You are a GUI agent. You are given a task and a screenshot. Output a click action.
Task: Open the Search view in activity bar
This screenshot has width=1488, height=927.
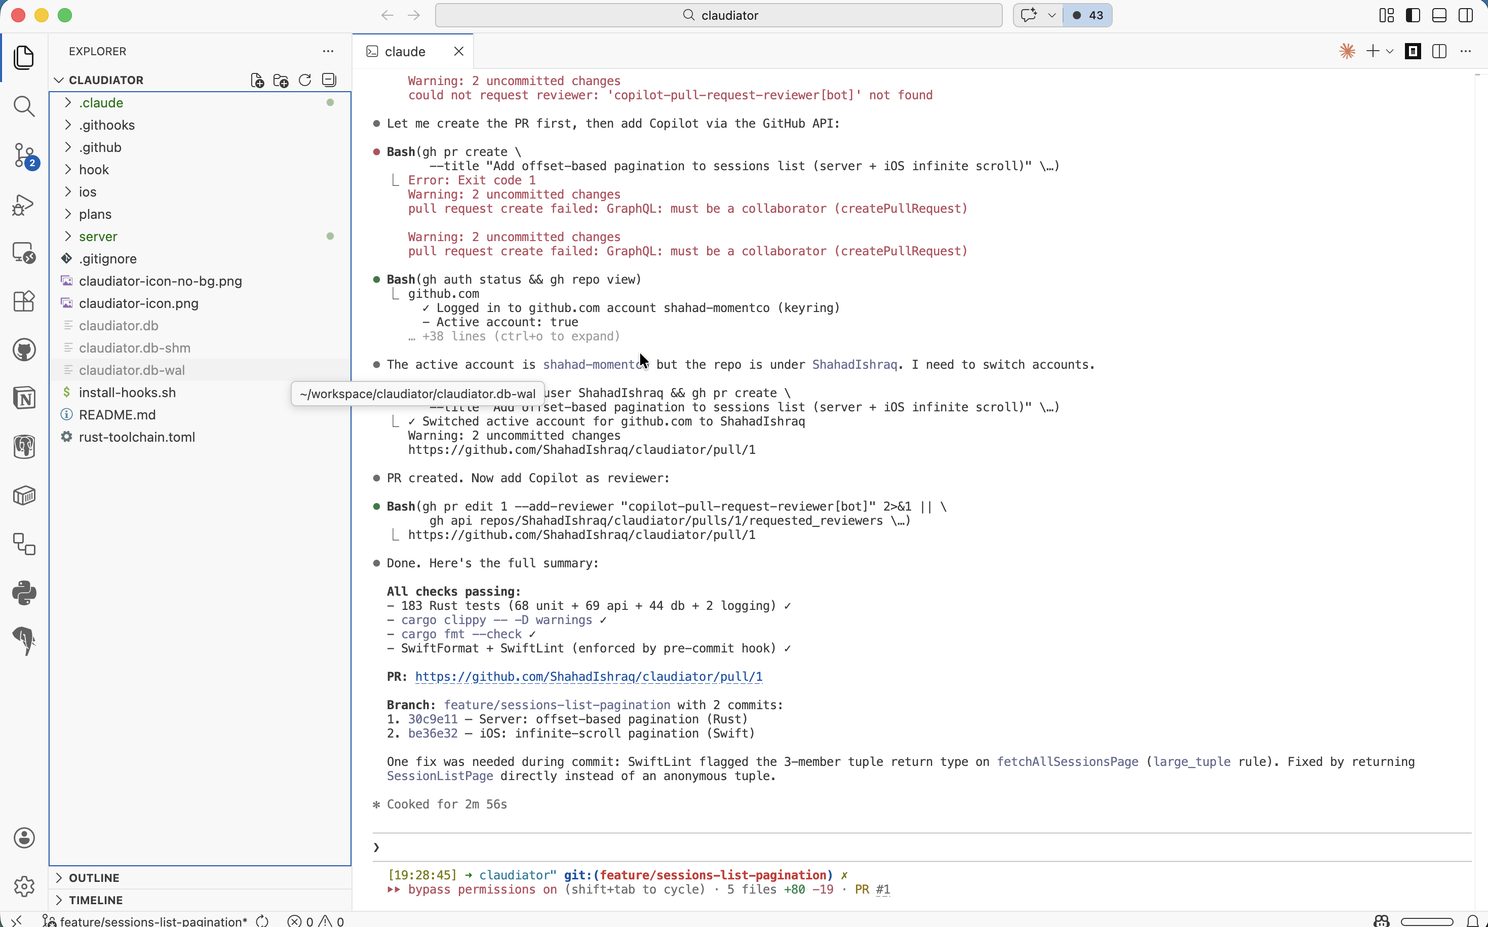pyautogui.click(x=24, y=106)
